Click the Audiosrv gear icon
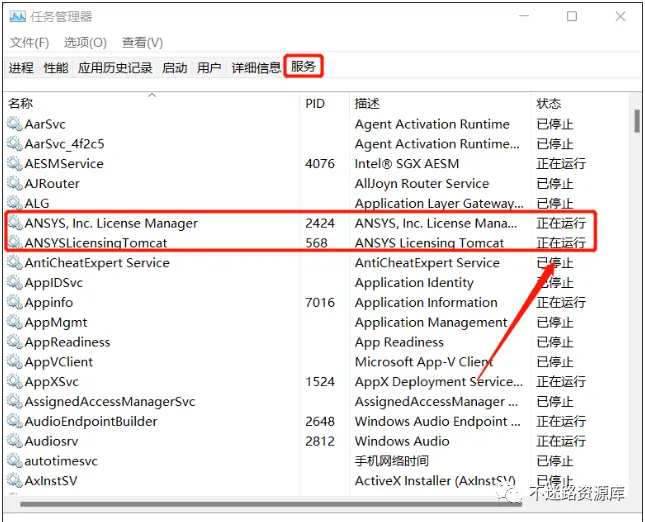645x522 pixels. pyautogui.click(x=14, y=441)
